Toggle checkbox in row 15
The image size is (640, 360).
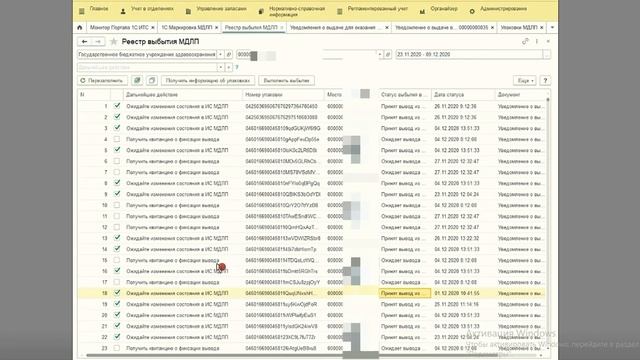click(x=117, y=260)
